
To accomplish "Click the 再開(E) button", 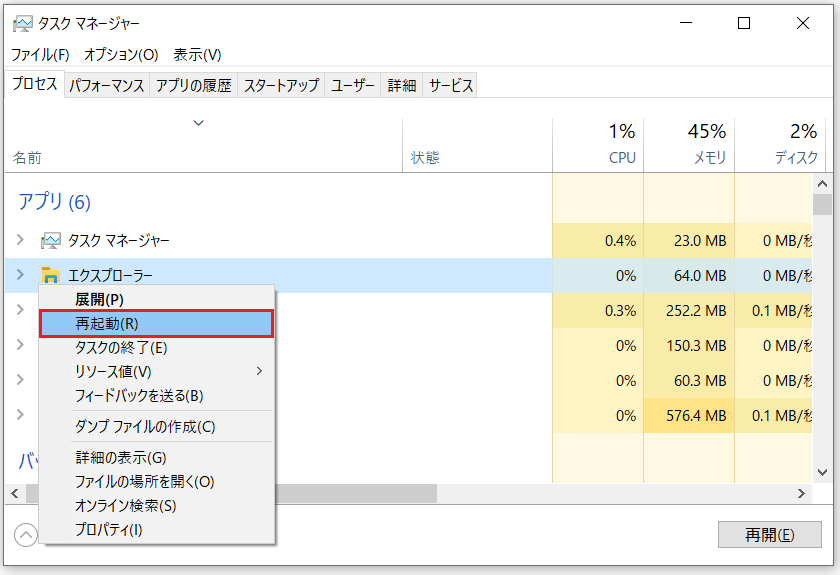I will pos(769,534).
